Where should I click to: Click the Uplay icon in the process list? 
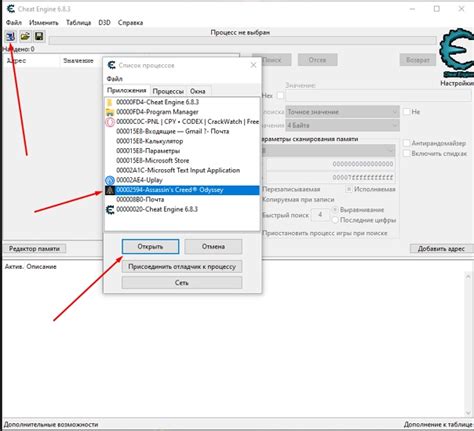(110, 180)
